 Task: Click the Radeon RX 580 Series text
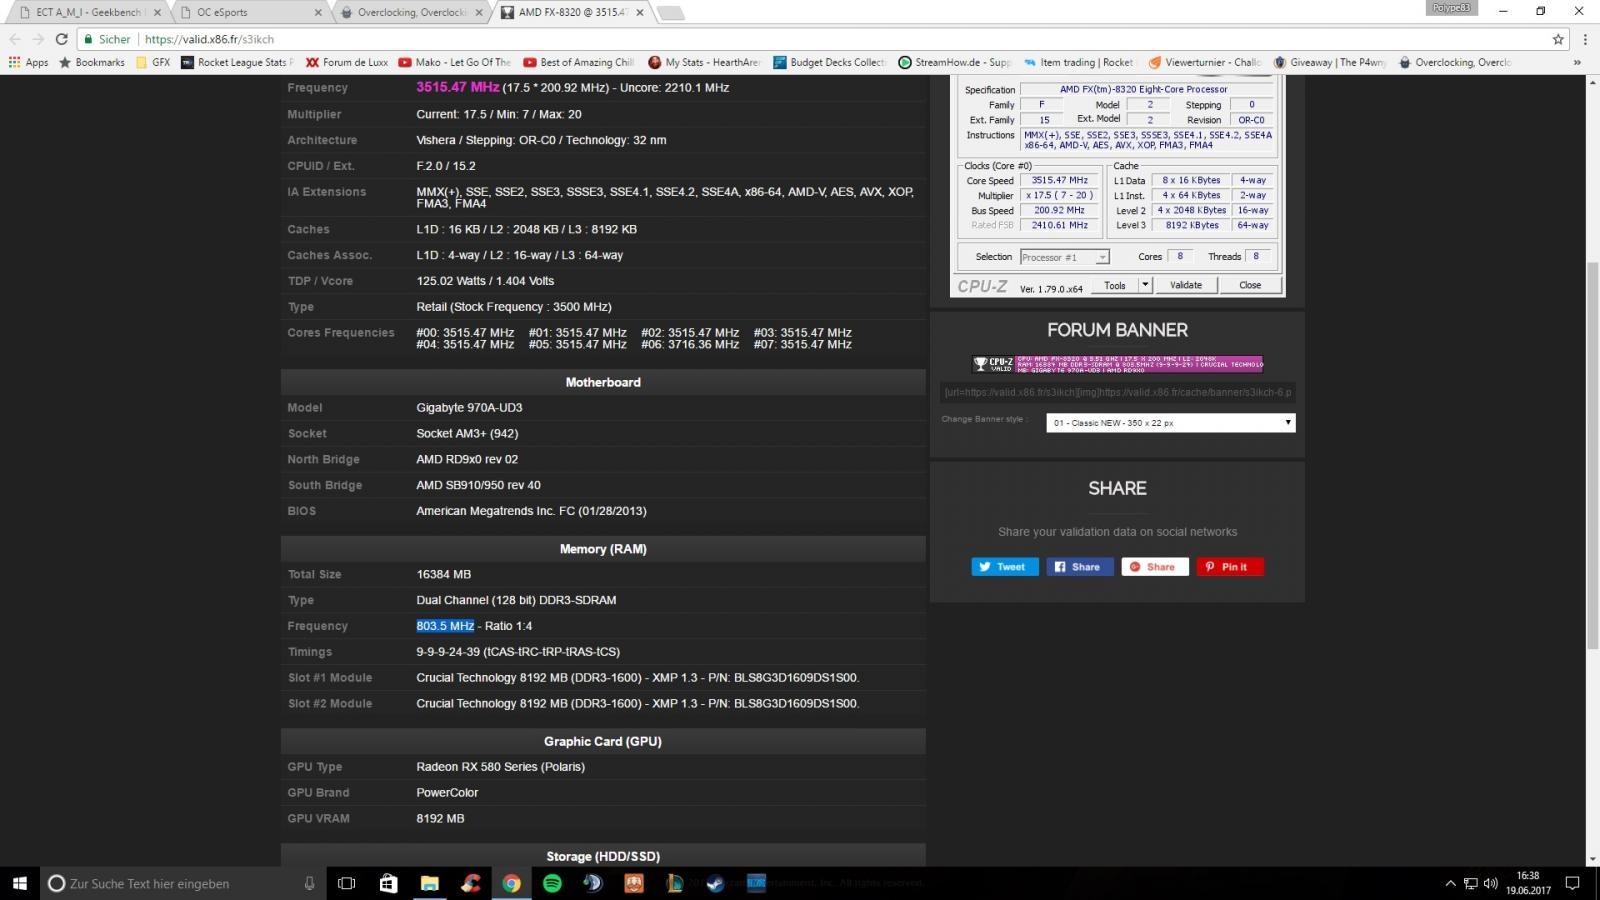[500, 767]
